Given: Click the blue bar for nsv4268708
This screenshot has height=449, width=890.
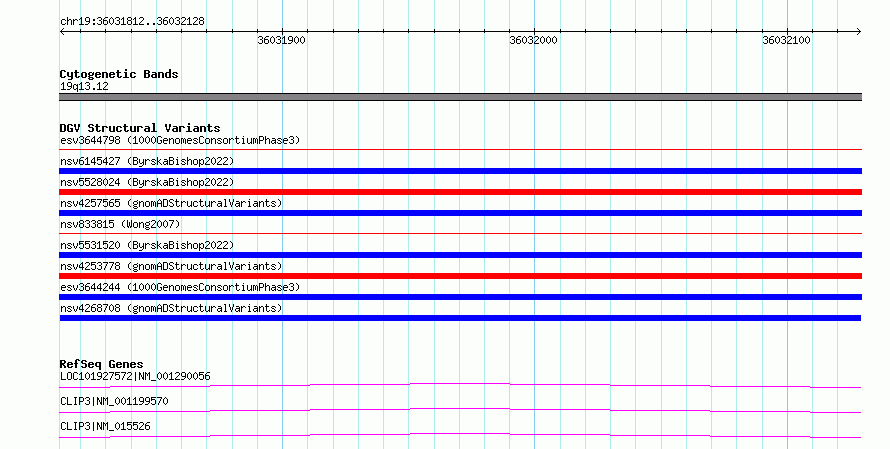Looking at the screenshot, I should coord(460,318).
